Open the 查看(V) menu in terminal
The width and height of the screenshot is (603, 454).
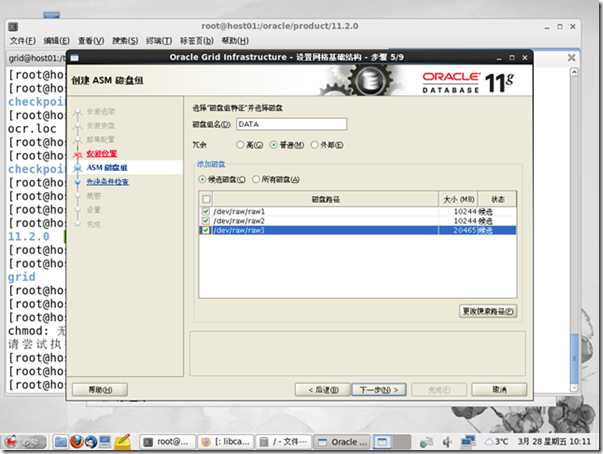pos(91,41)
